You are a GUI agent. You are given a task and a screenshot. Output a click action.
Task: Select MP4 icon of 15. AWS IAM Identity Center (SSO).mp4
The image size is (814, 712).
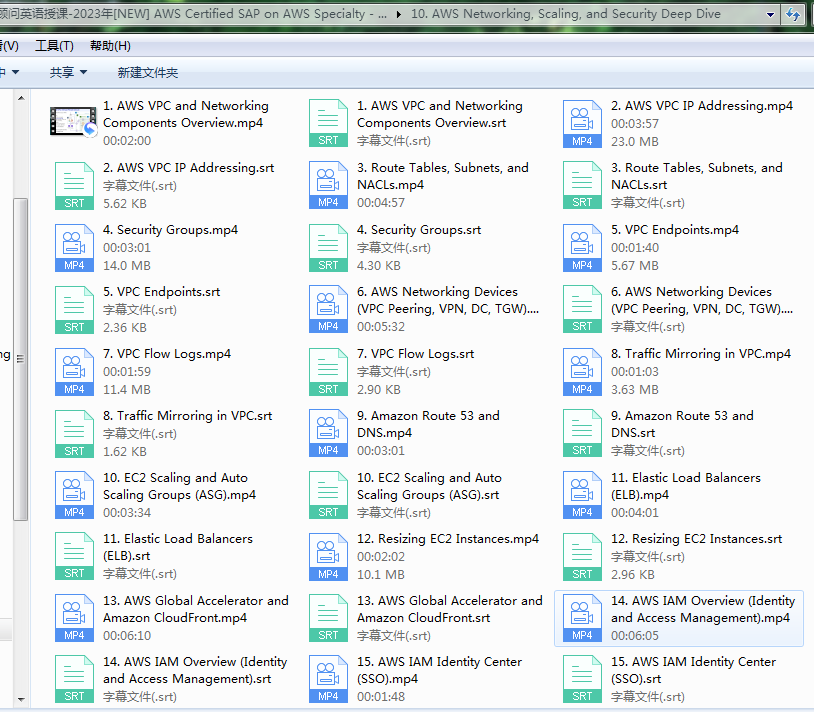coord(328,679)
